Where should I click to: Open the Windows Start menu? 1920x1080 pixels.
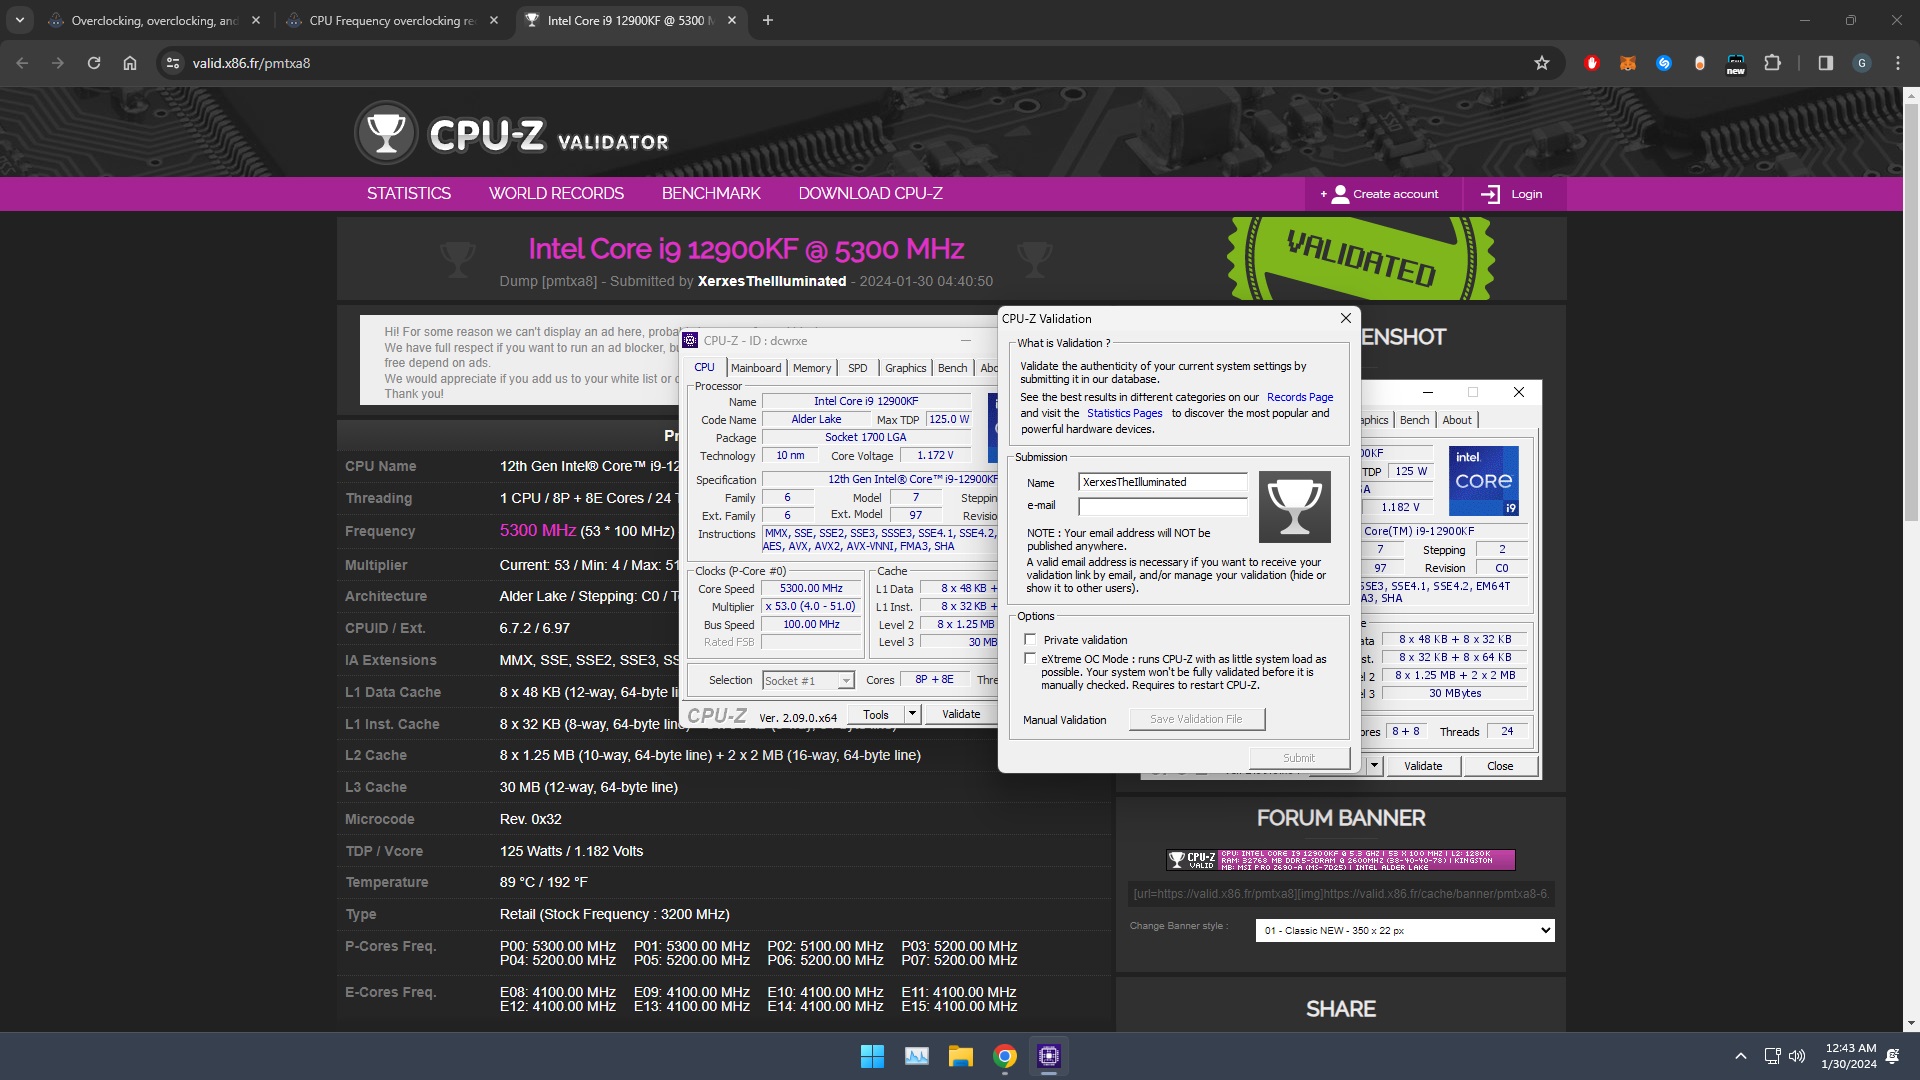coord(872,1056)
